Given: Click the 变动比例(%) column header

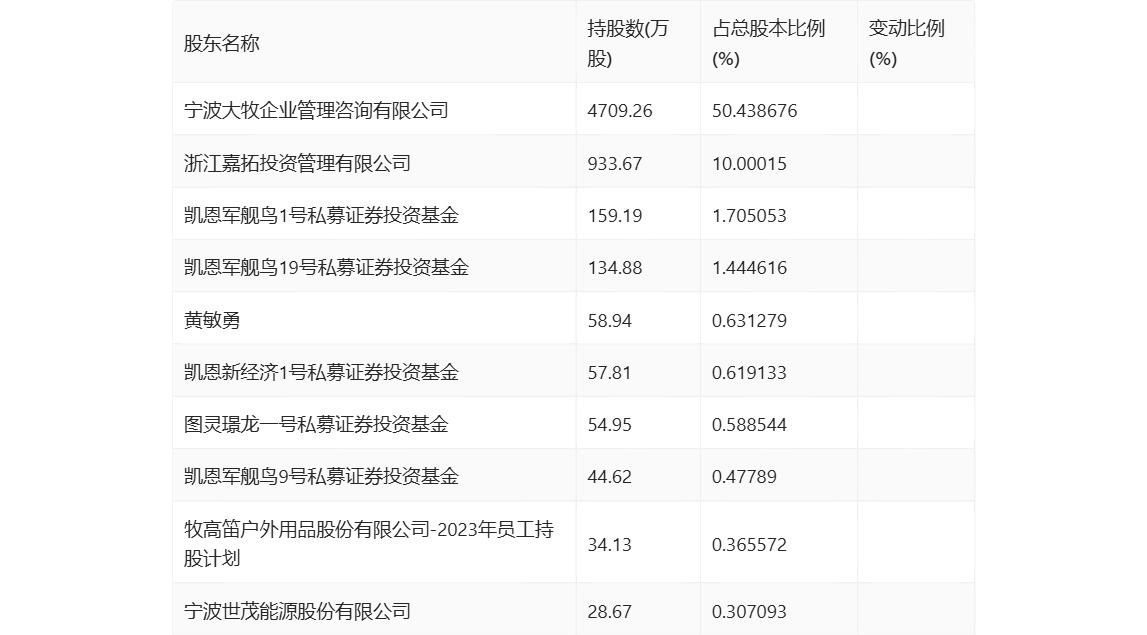Looking at the screenshot, I should tap(906, 44).
